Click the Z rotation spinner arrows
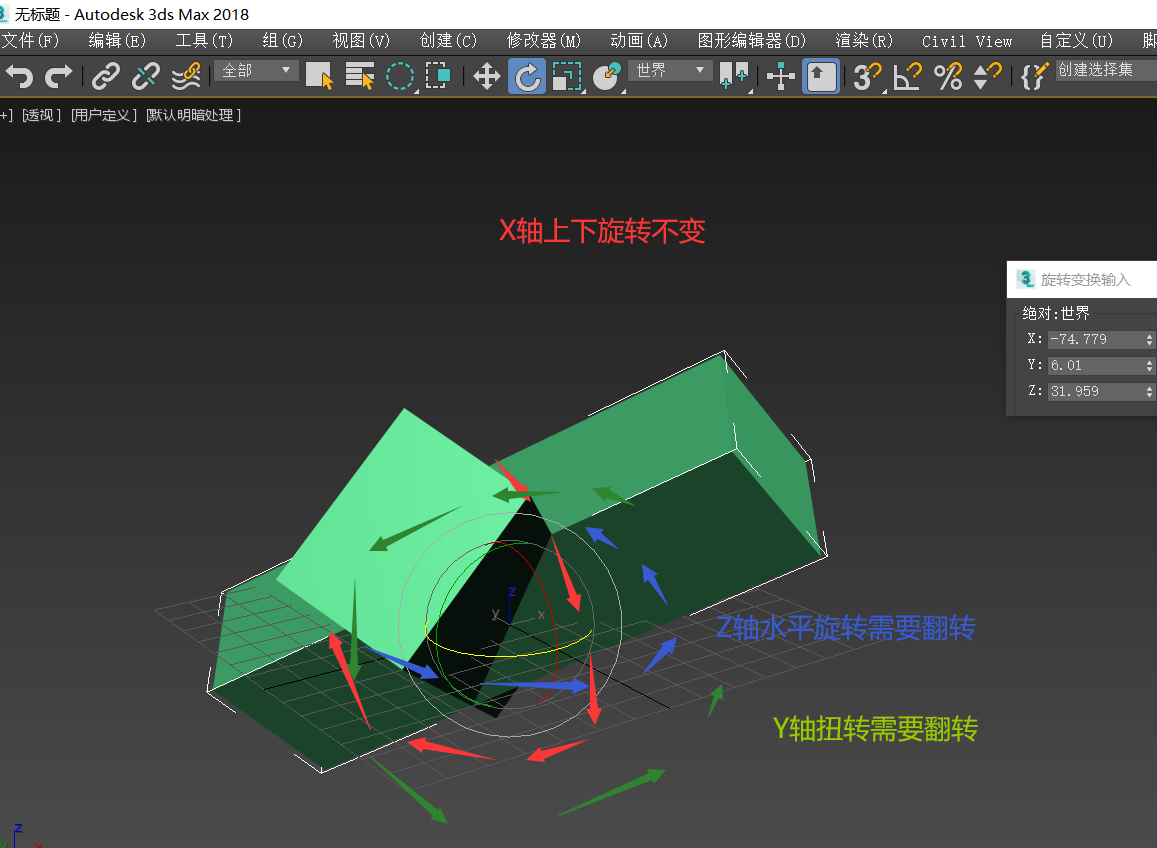This screenshot has height=848, width=1157. [x=1150, y=391]
